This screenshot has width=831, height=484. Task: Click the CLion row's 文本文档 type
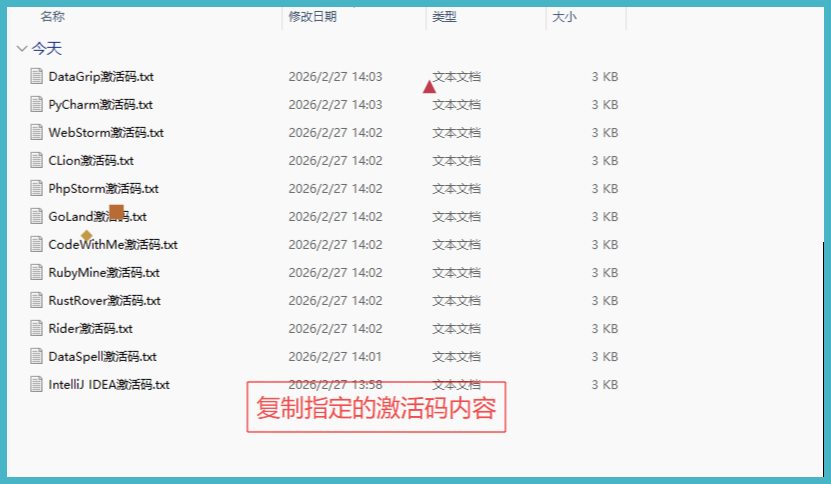[456, 161]
